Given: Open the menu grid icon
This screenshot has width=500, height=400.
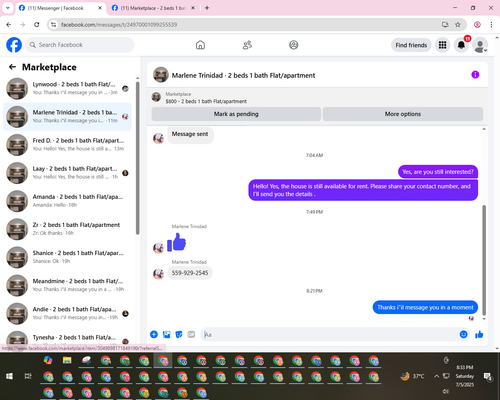Looking at the screenshot, I should click(442, 45).
